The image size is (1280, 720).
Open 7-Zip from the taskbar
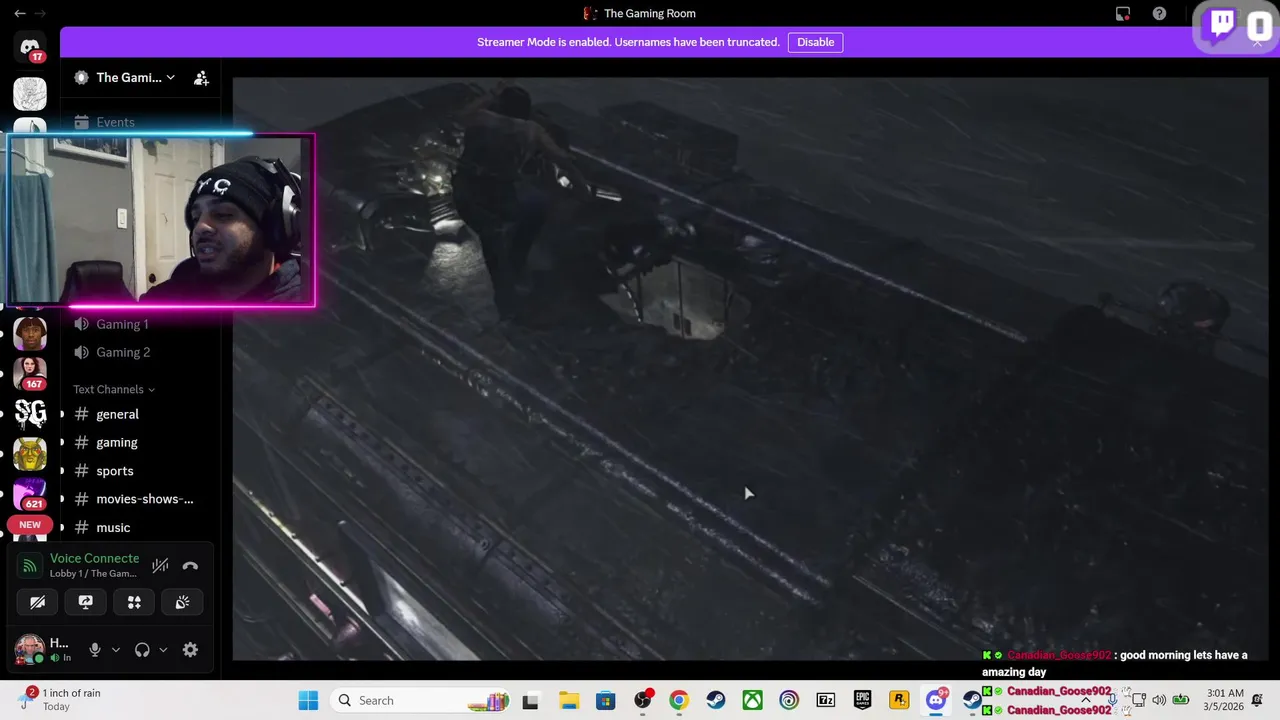[x=826, y=700]
